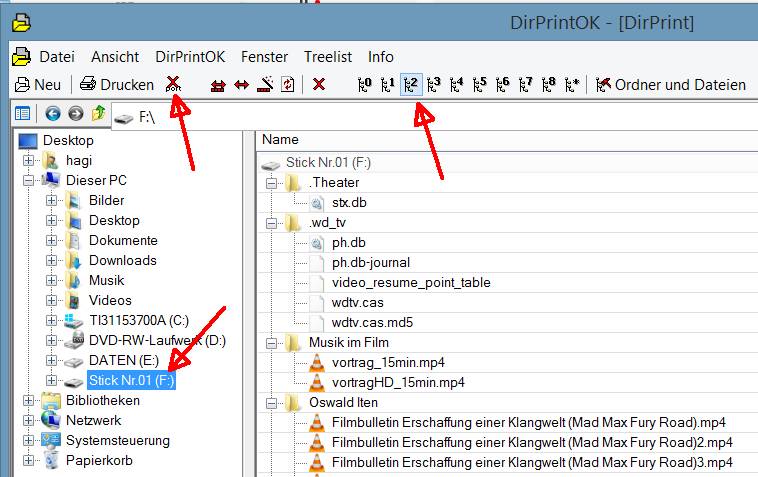This screenshot has width=758, height=477.
Task: Set tree expansion level 7
Action: (x=525, y=85)
